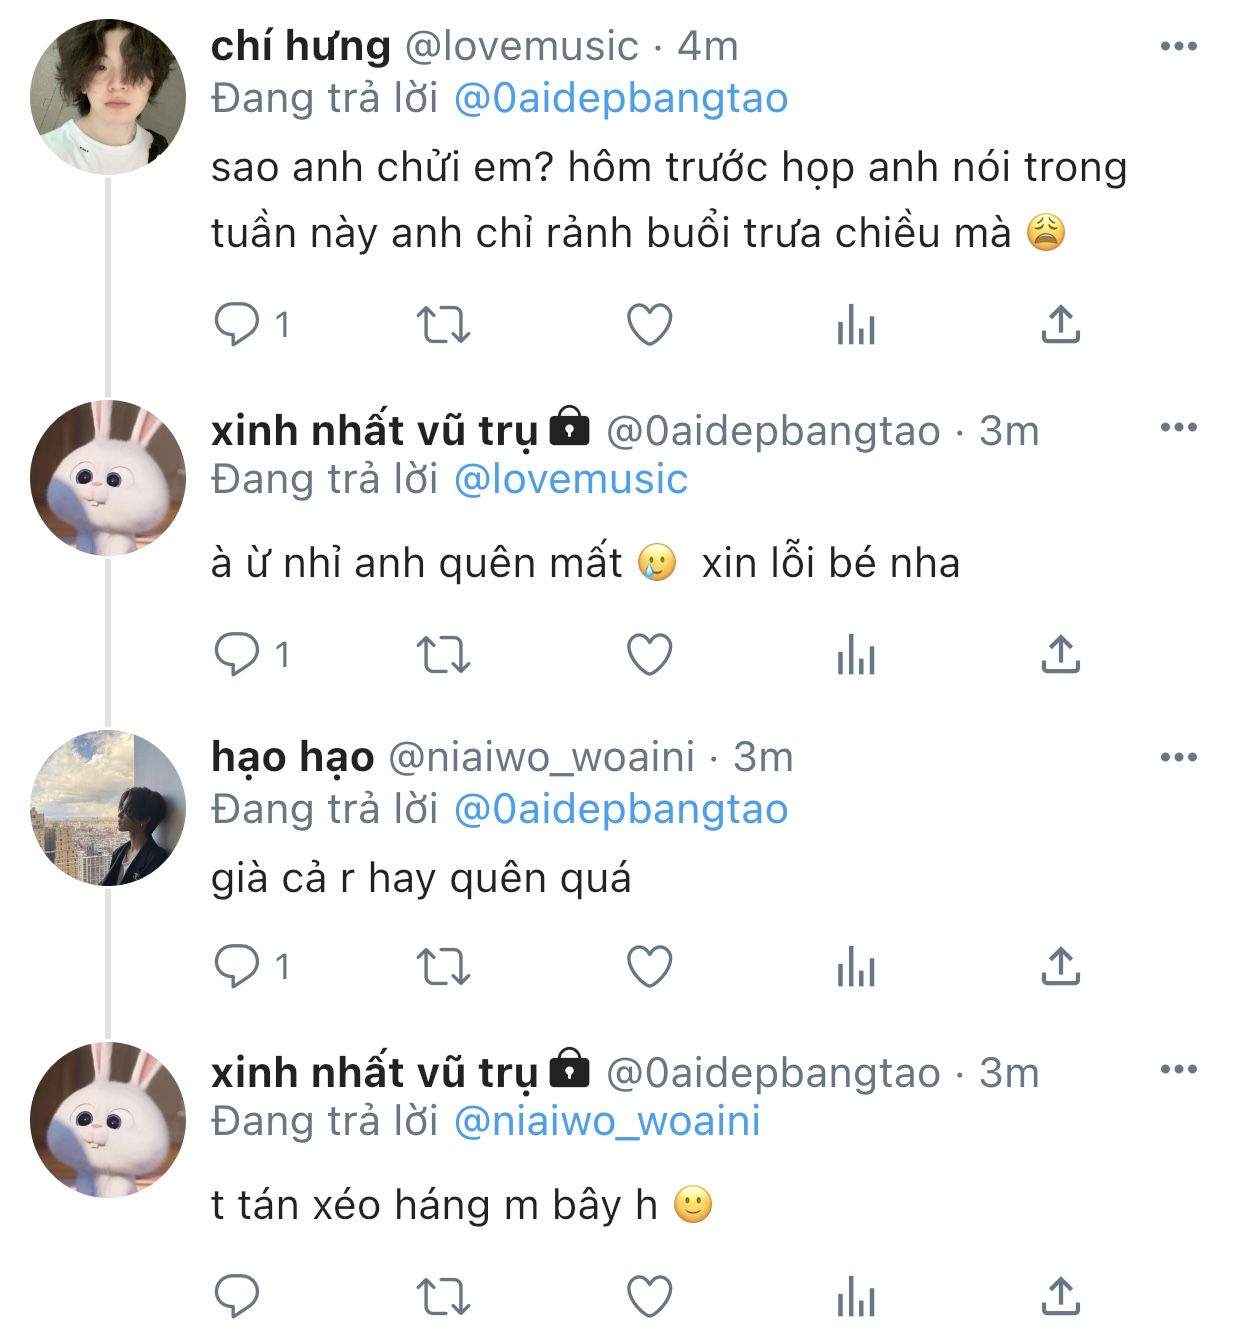
Task: Share chí hưng's tweet
Action: (x=1060, y=325)
